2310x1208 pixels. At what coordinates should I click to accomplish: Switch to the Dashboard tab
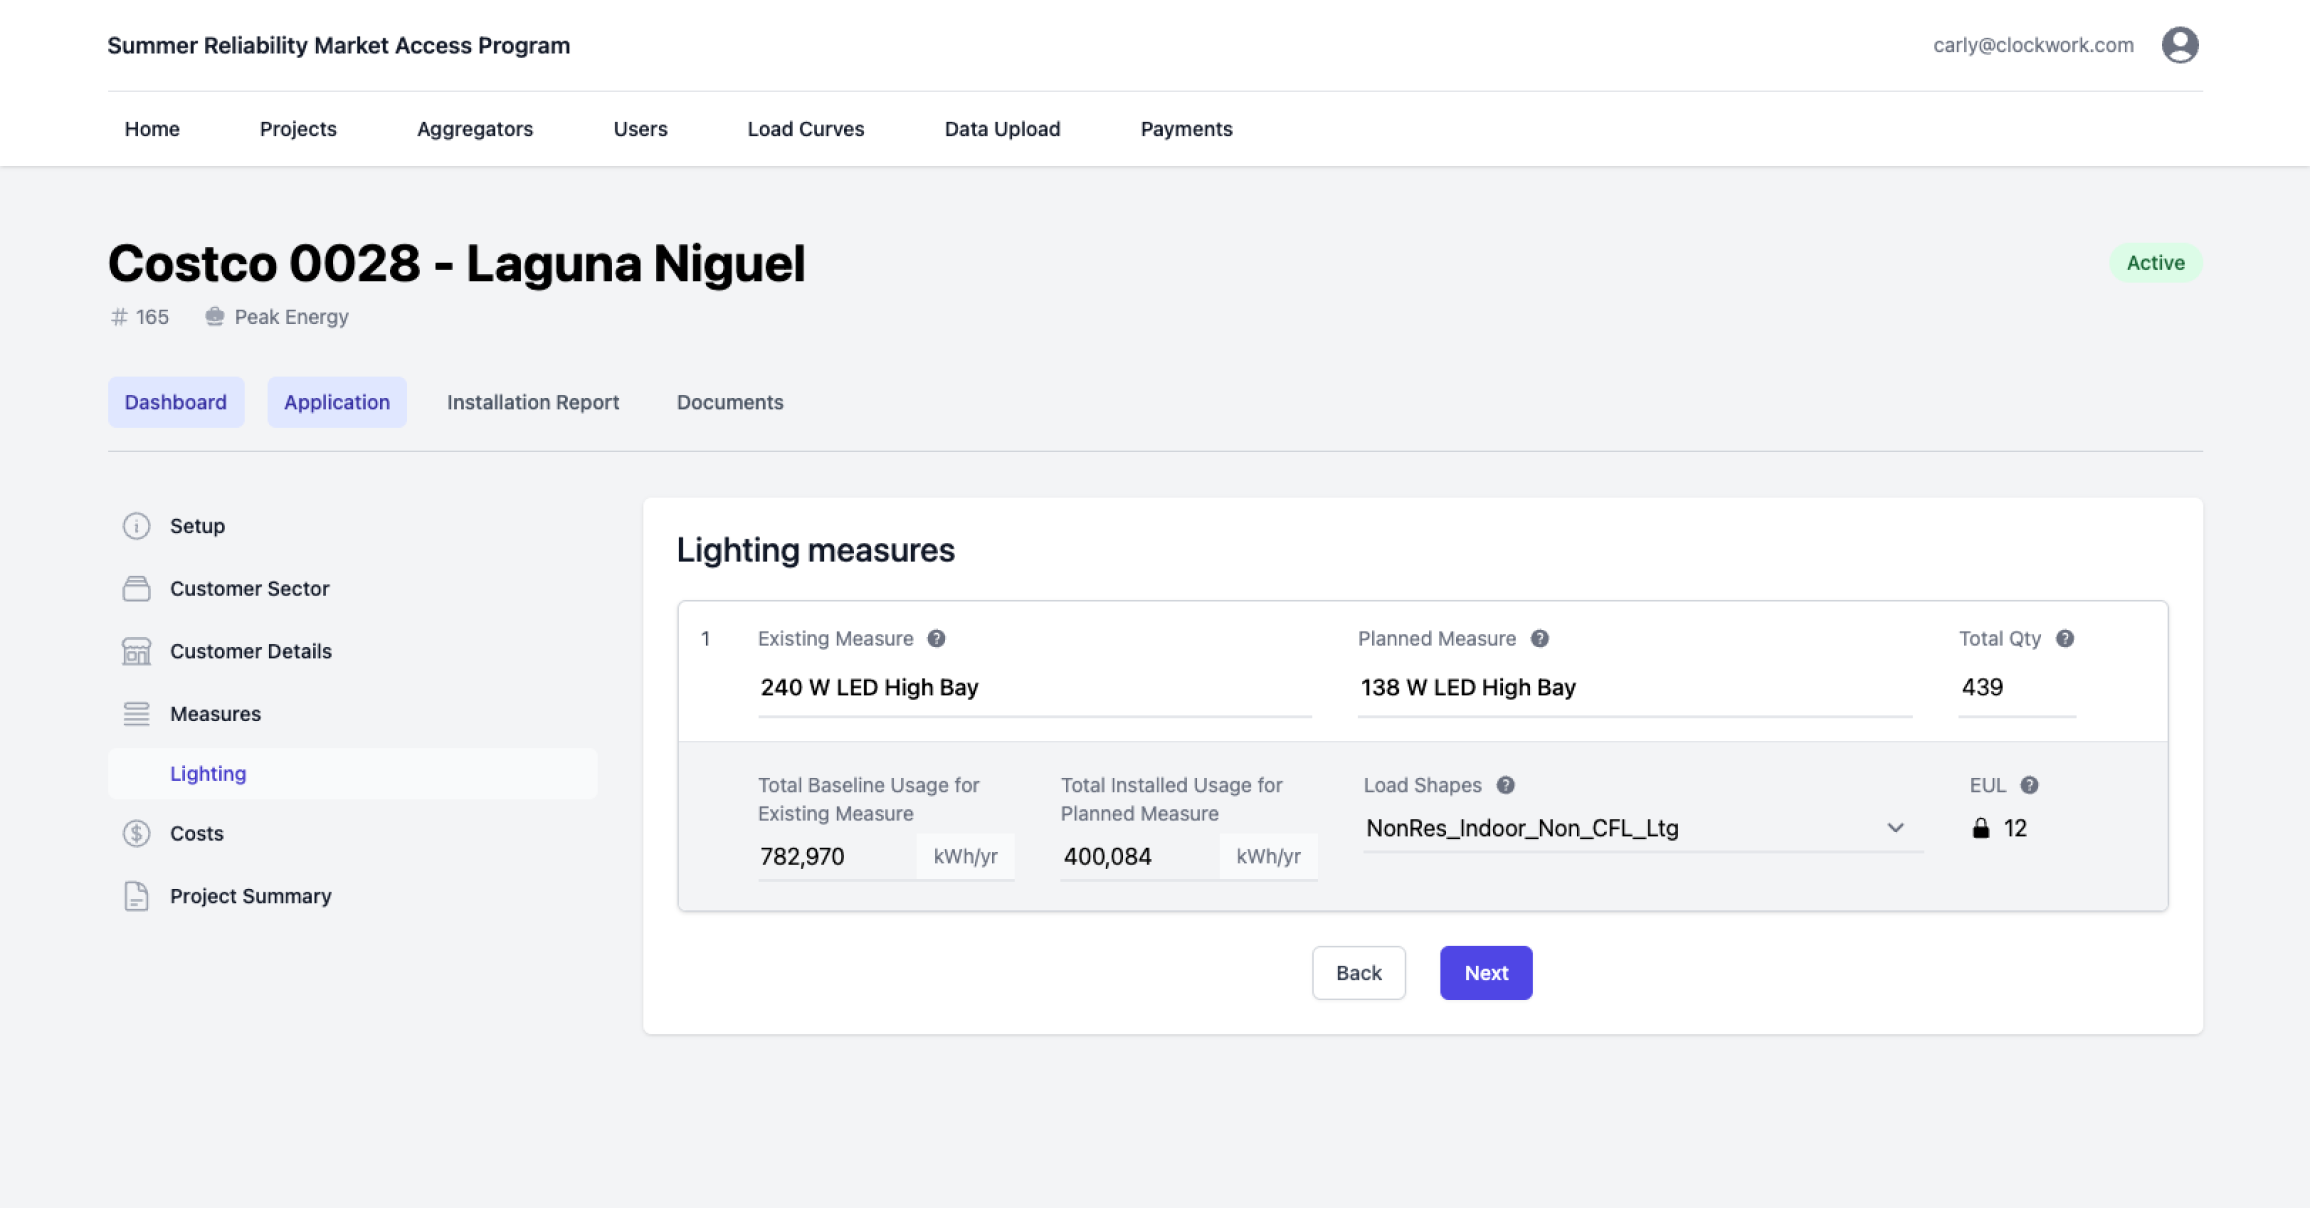pos(176,402)
